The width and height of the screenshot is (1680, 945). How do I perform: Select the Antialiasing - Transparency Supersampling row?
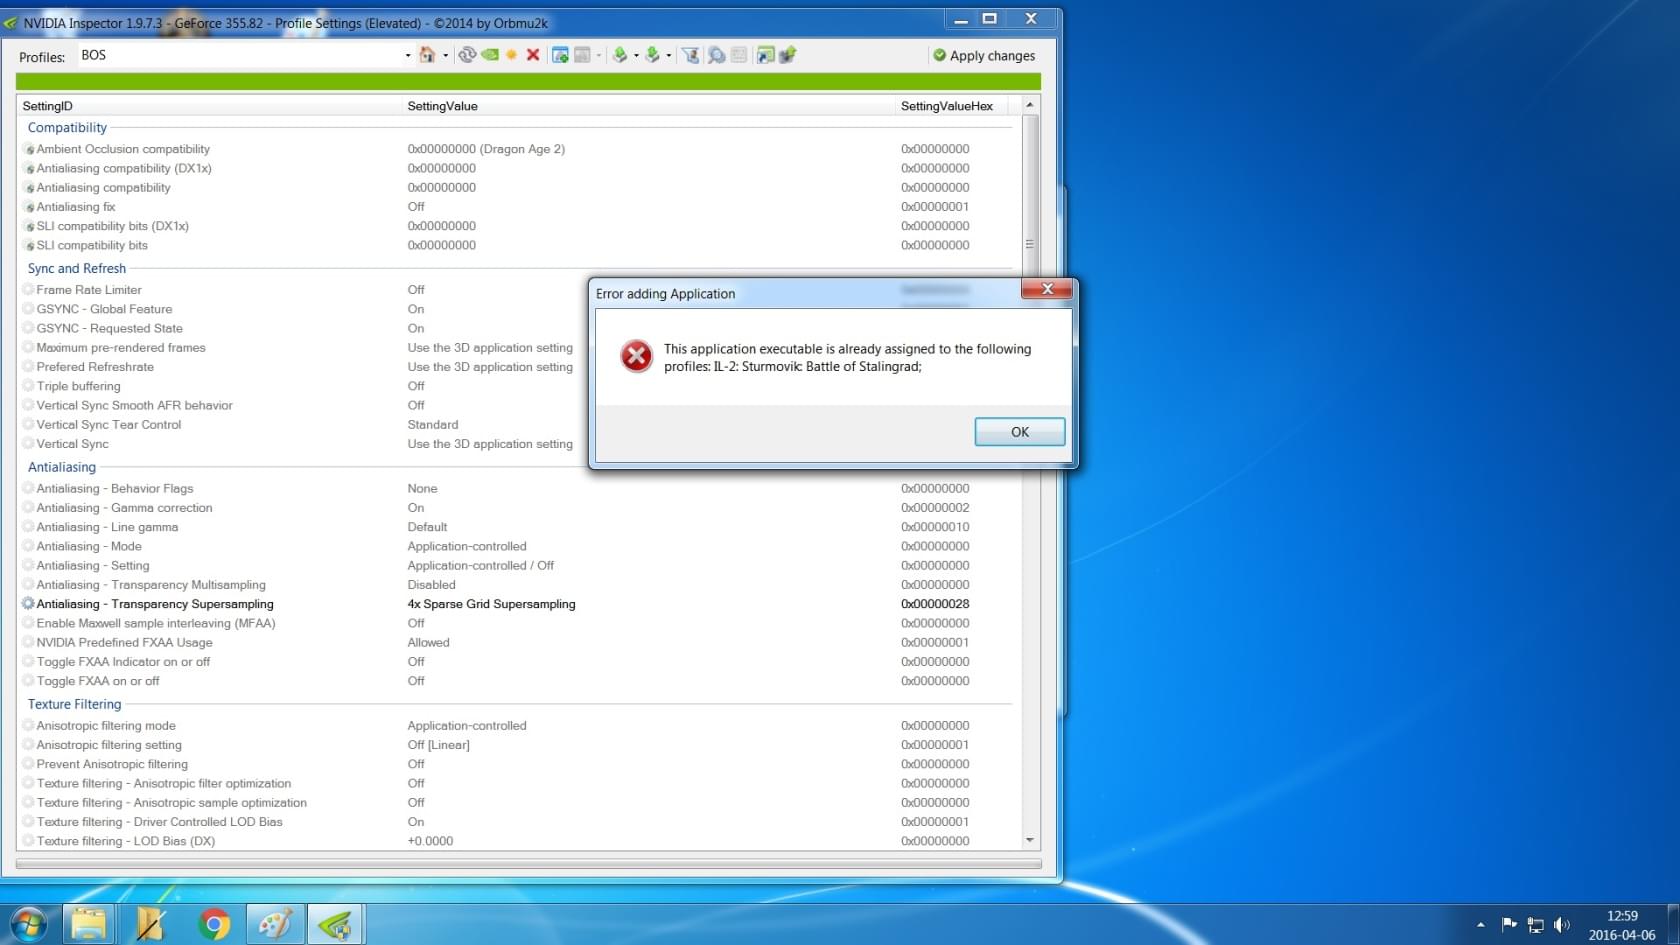click(x=155, y=604)
